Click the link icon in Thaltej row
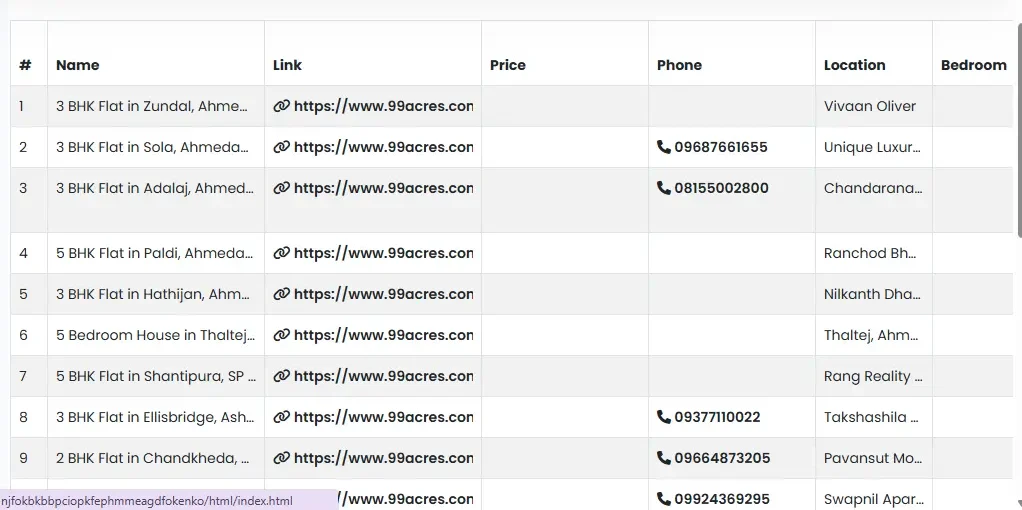The height and width of the screenshot is (510, 1022). coord(282,335)
